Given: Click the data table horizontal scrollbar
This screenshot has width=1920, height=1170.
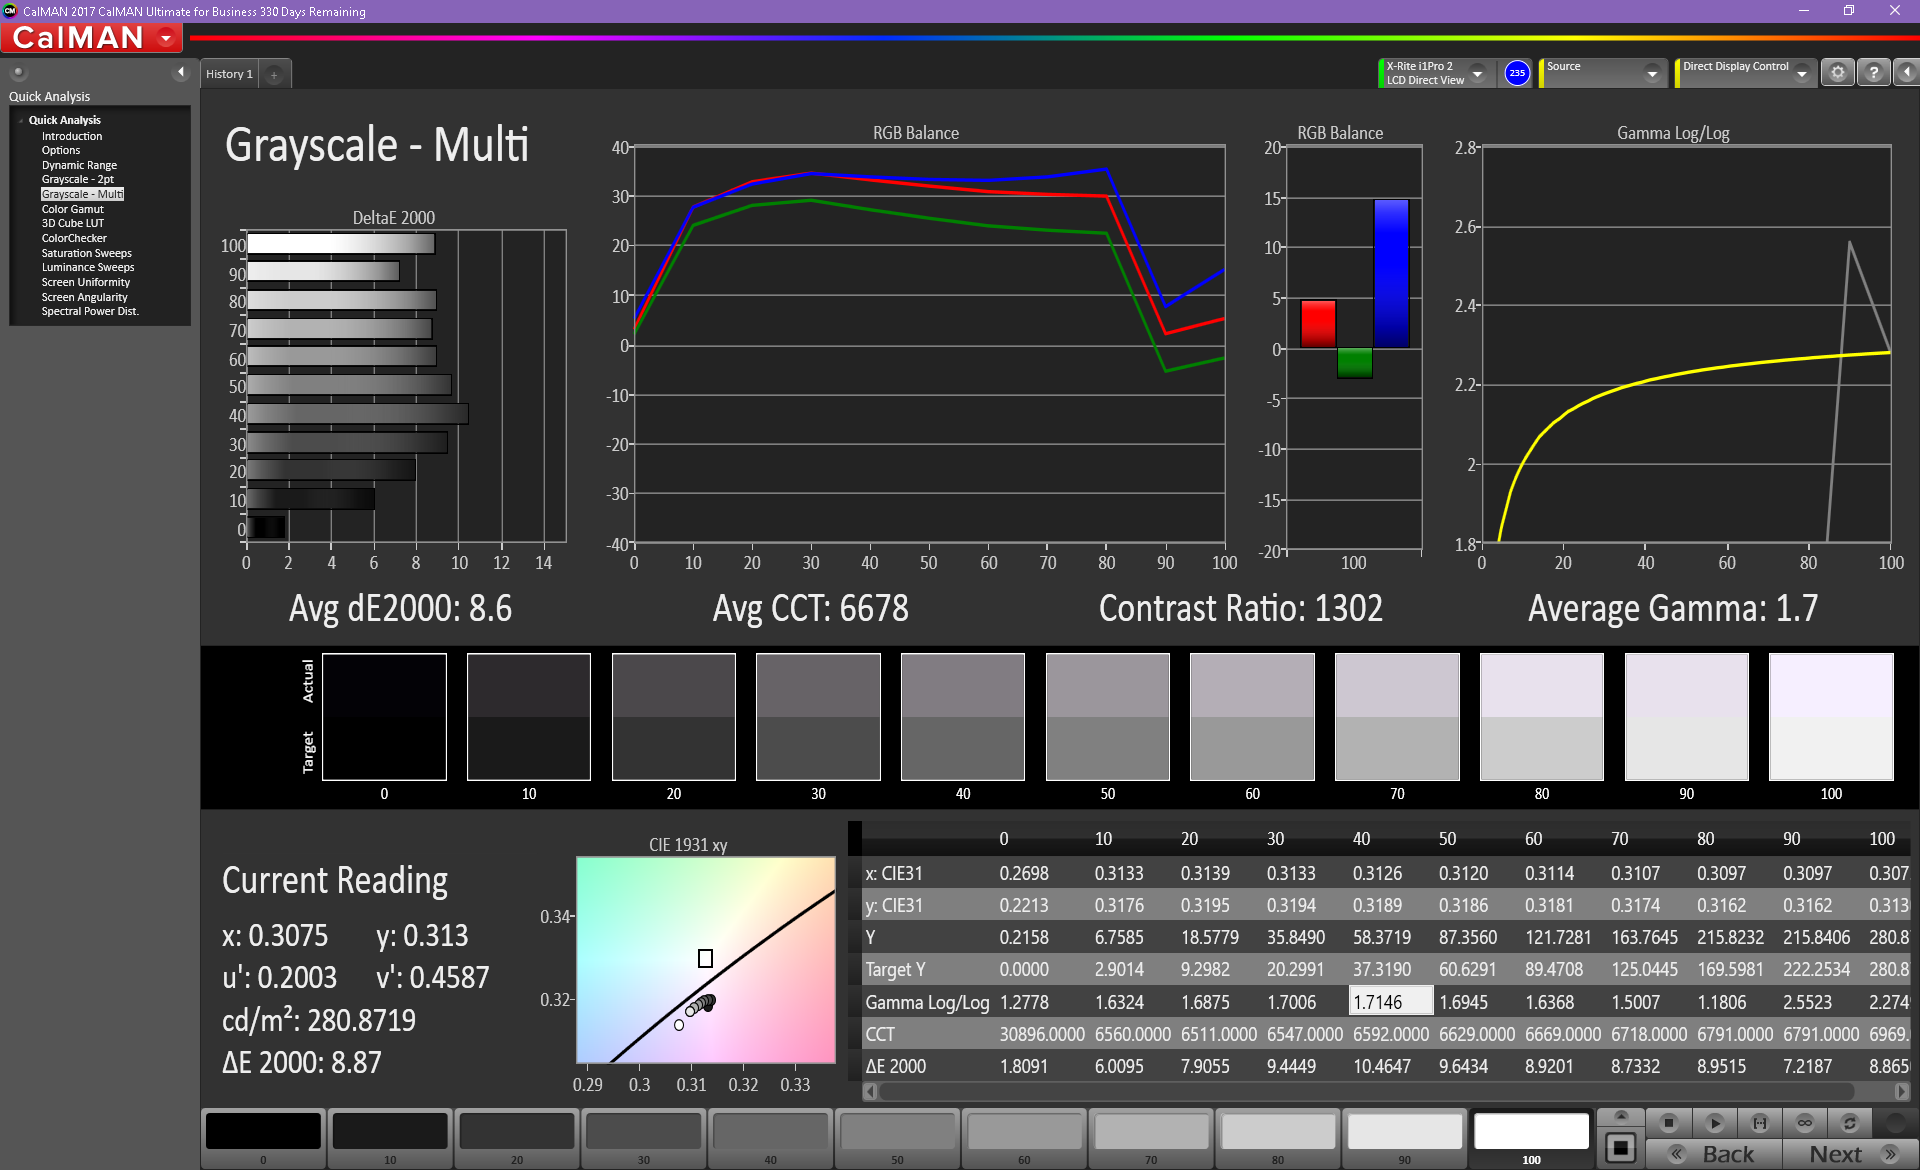Looking at the screenshot, I should (x=1365, y=1091).
